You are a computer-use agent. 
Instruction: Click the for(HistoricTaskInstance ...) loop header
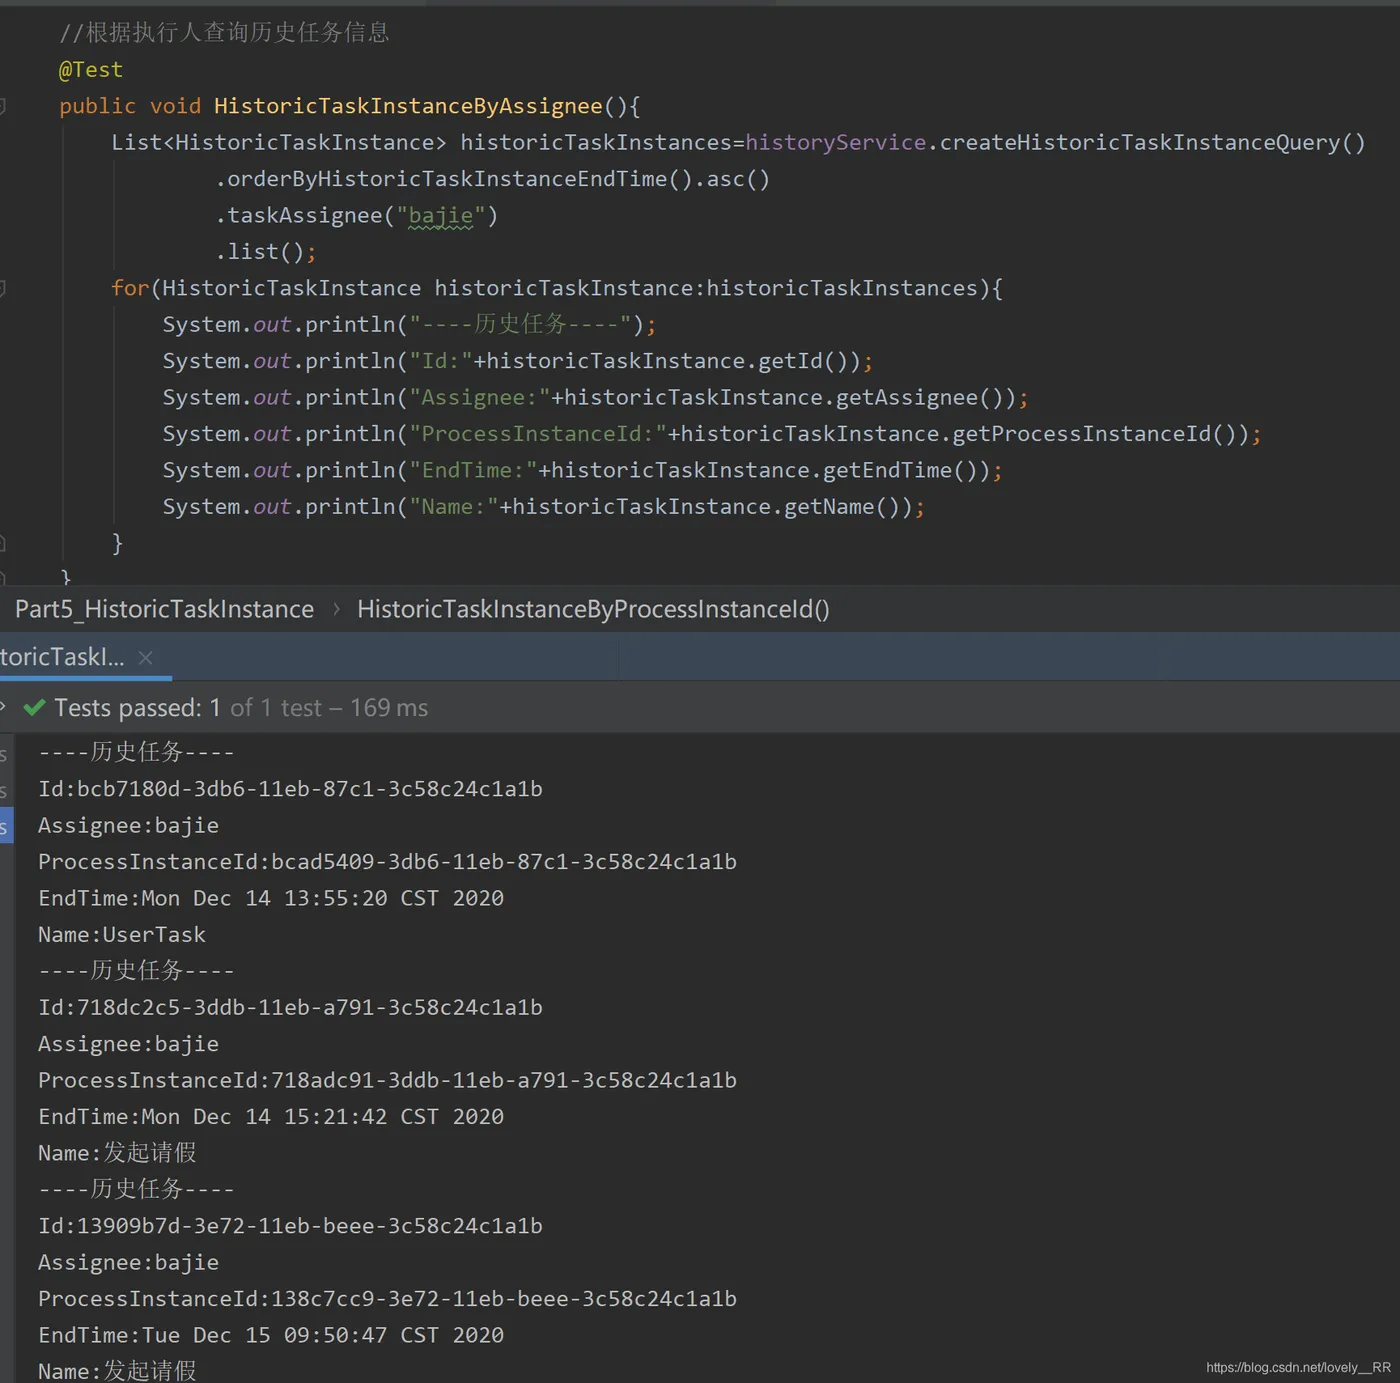pos(557,288)
